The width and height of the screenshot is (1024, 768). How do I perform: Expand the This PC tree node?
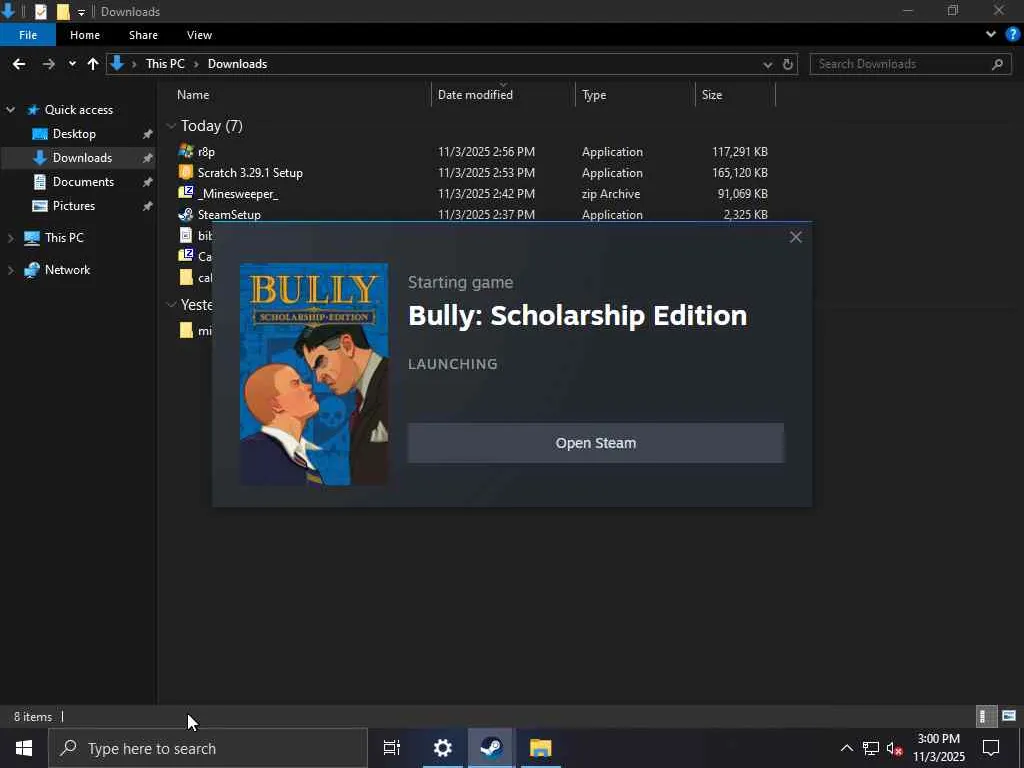coord(10,238)
